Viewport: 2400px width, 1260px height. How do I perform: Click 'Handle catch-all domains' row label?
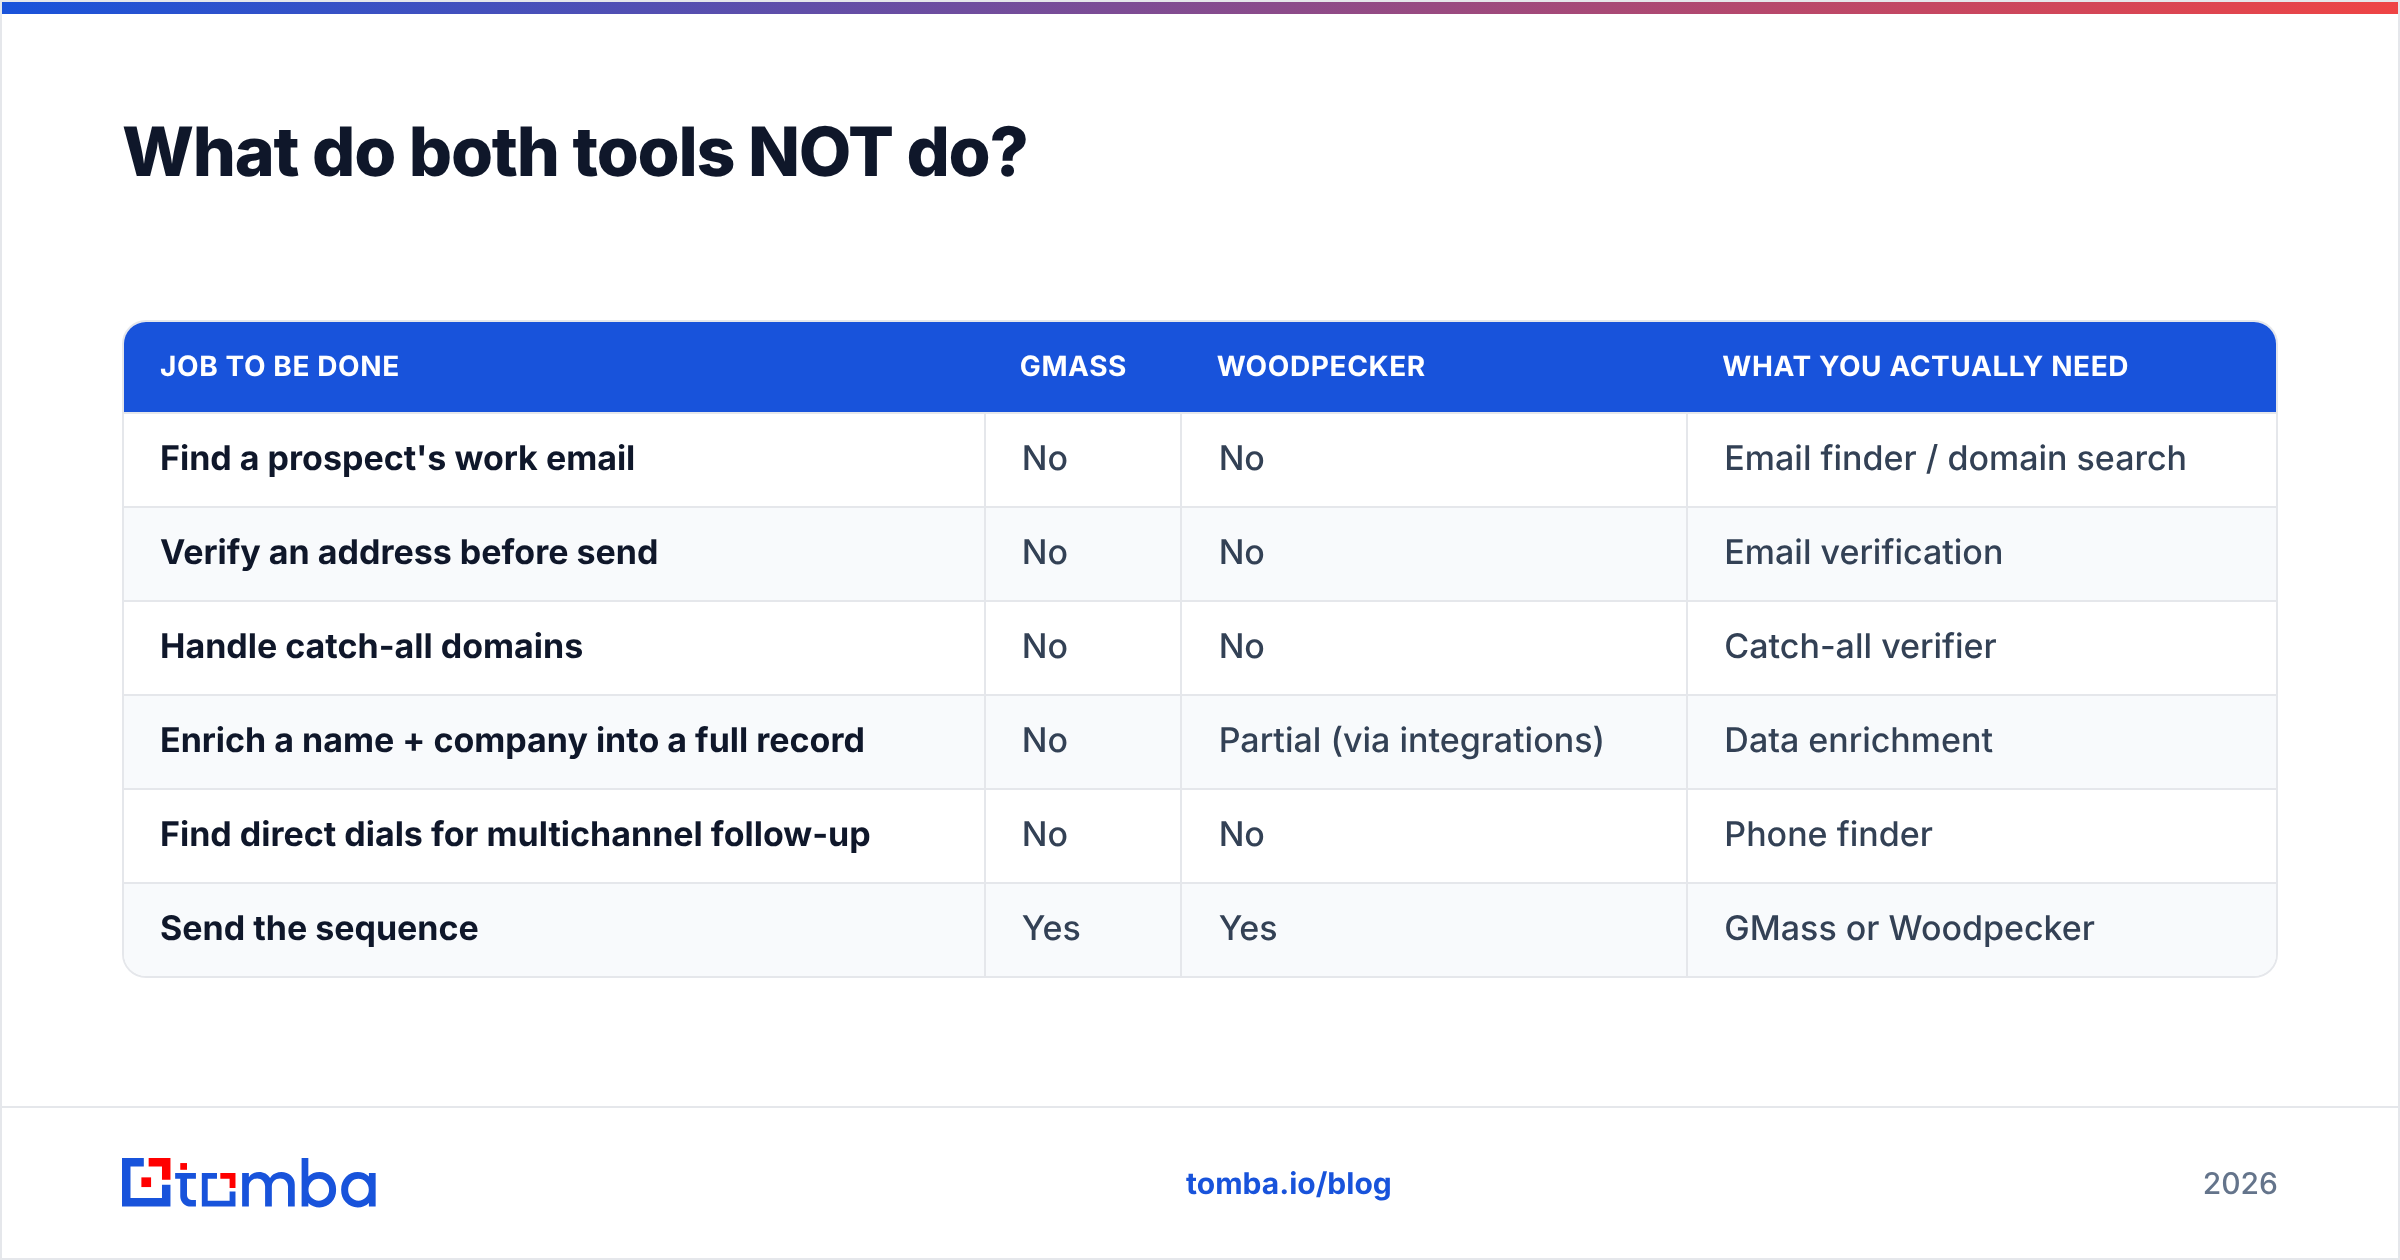(371, 647)
